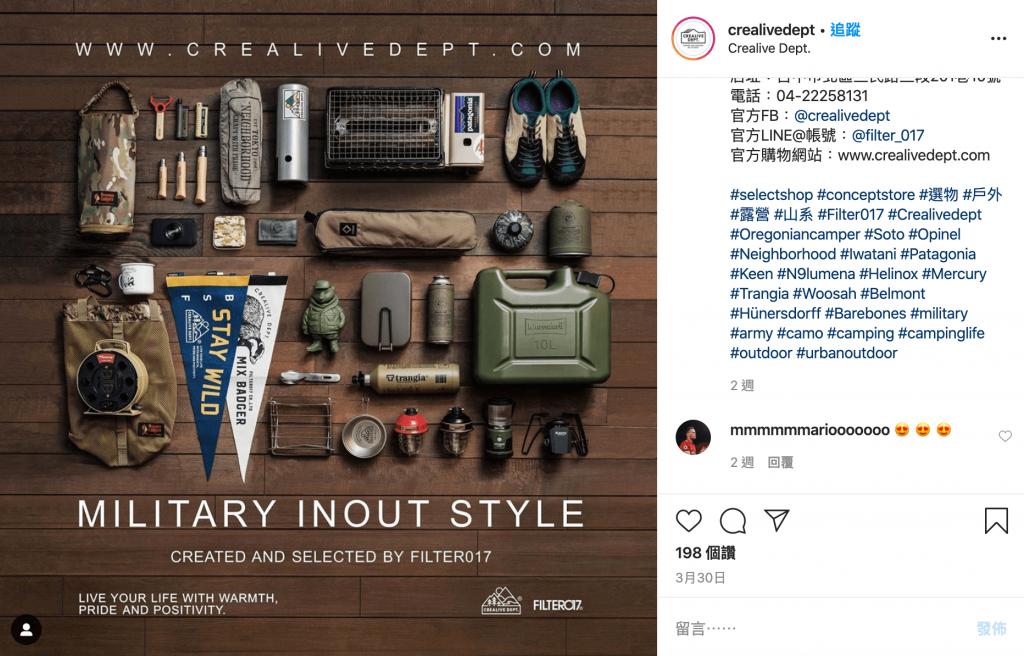The image size is (1024, 656).
Task: Open the comment bubble icon
Action: click(733, 521)
